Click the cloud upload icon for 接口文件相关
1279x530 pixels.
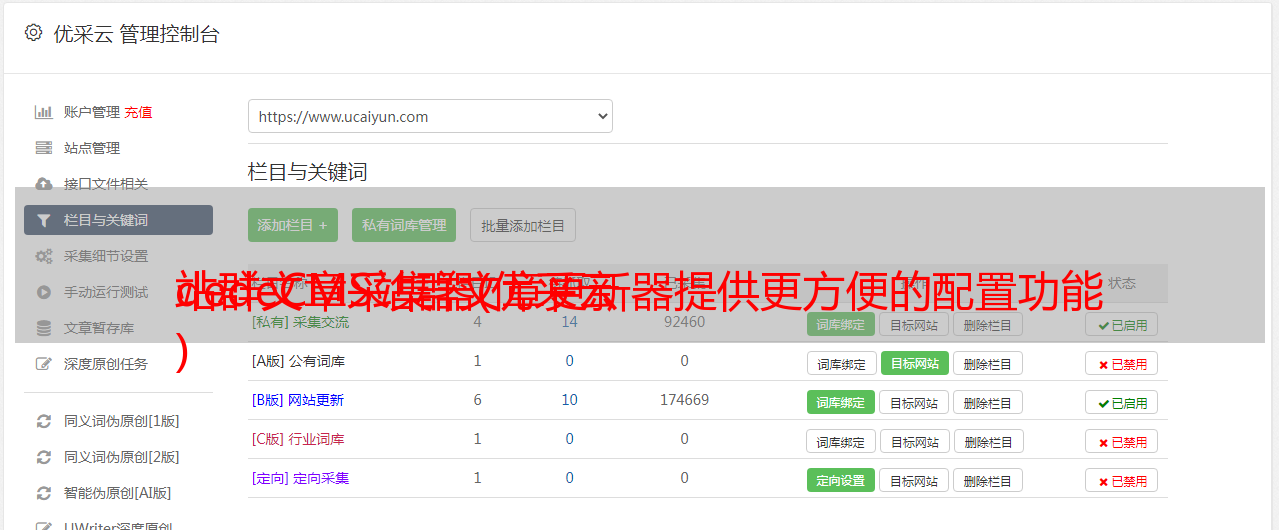(43, 184)
